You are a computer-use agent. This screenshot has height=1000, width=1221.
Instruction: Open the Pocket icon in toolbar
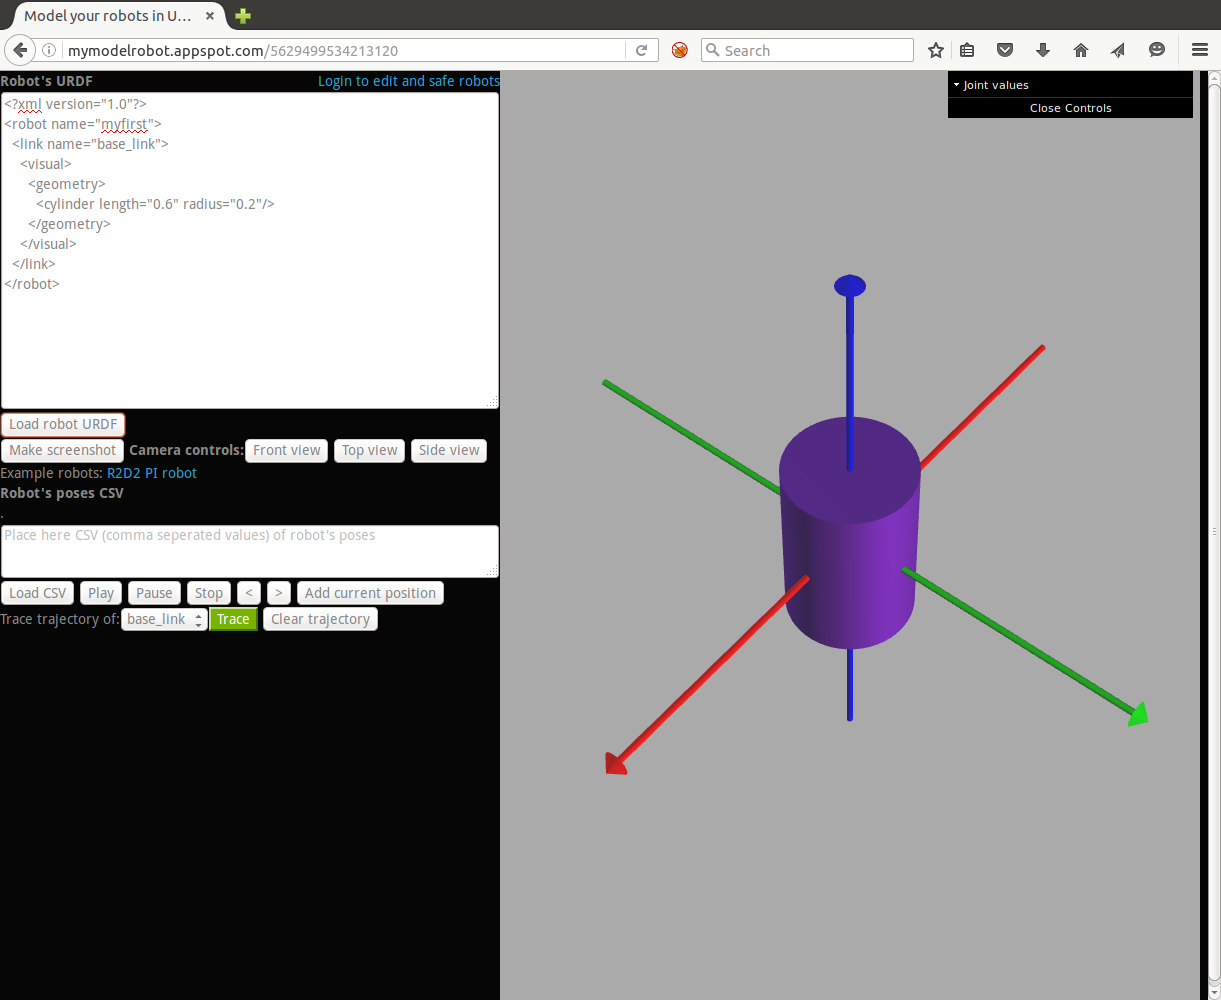(1005, 50)
